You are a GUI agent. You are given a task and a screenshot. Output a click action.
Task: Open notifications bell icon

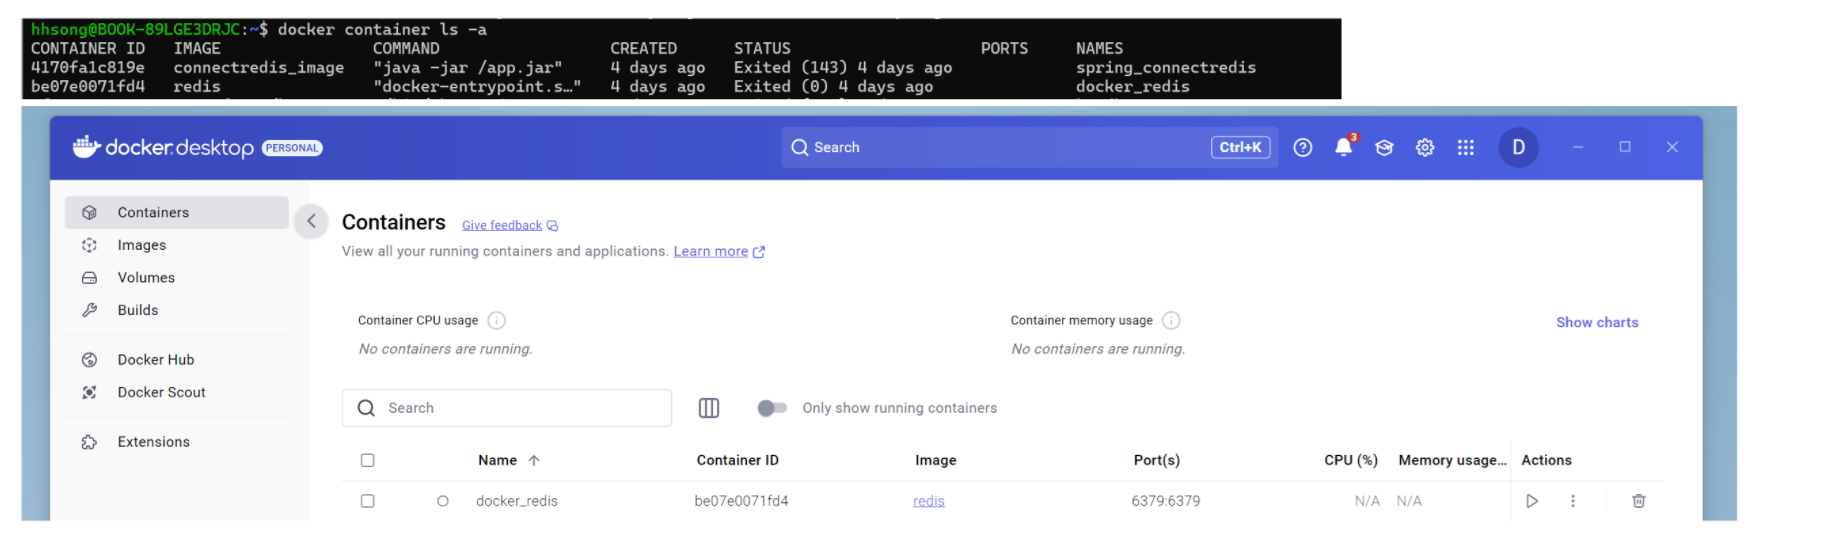click(x=1344, y=147)
